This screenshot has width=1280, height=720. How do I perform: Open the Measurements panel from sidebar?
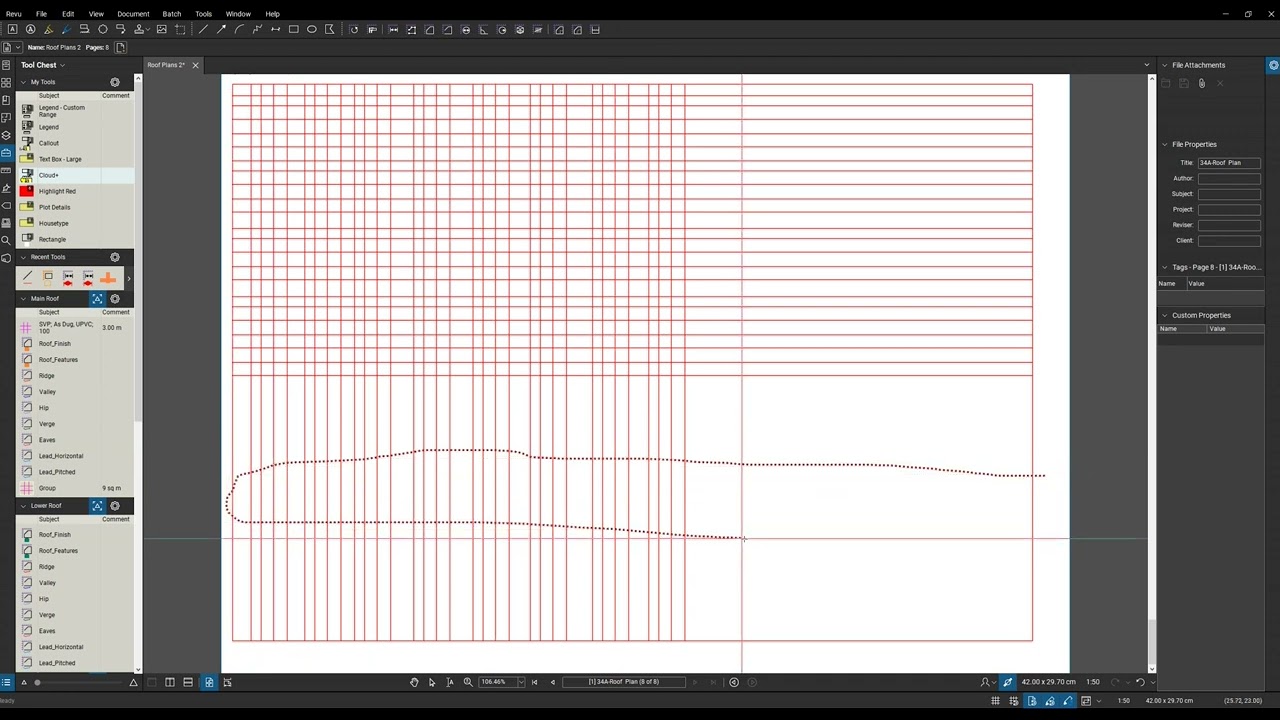coord(6,171)
